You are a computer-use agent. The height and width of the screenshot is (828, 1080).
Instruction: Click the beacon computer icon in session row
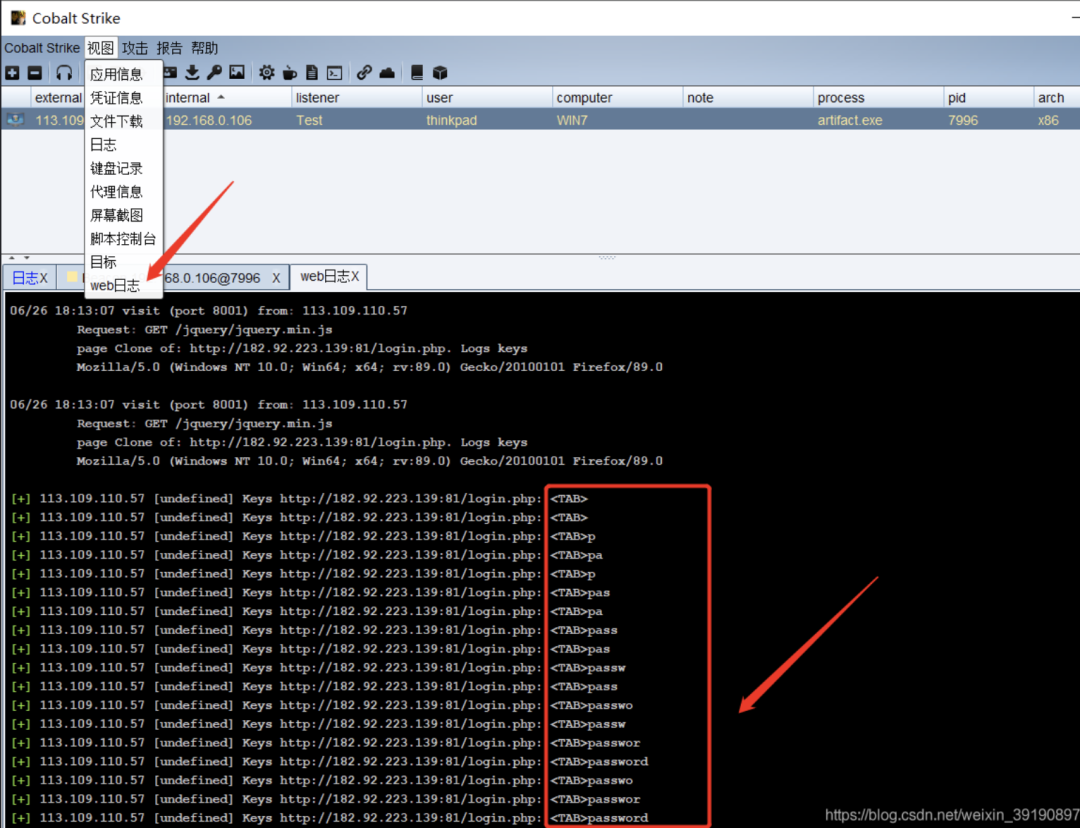pos(15,120)
